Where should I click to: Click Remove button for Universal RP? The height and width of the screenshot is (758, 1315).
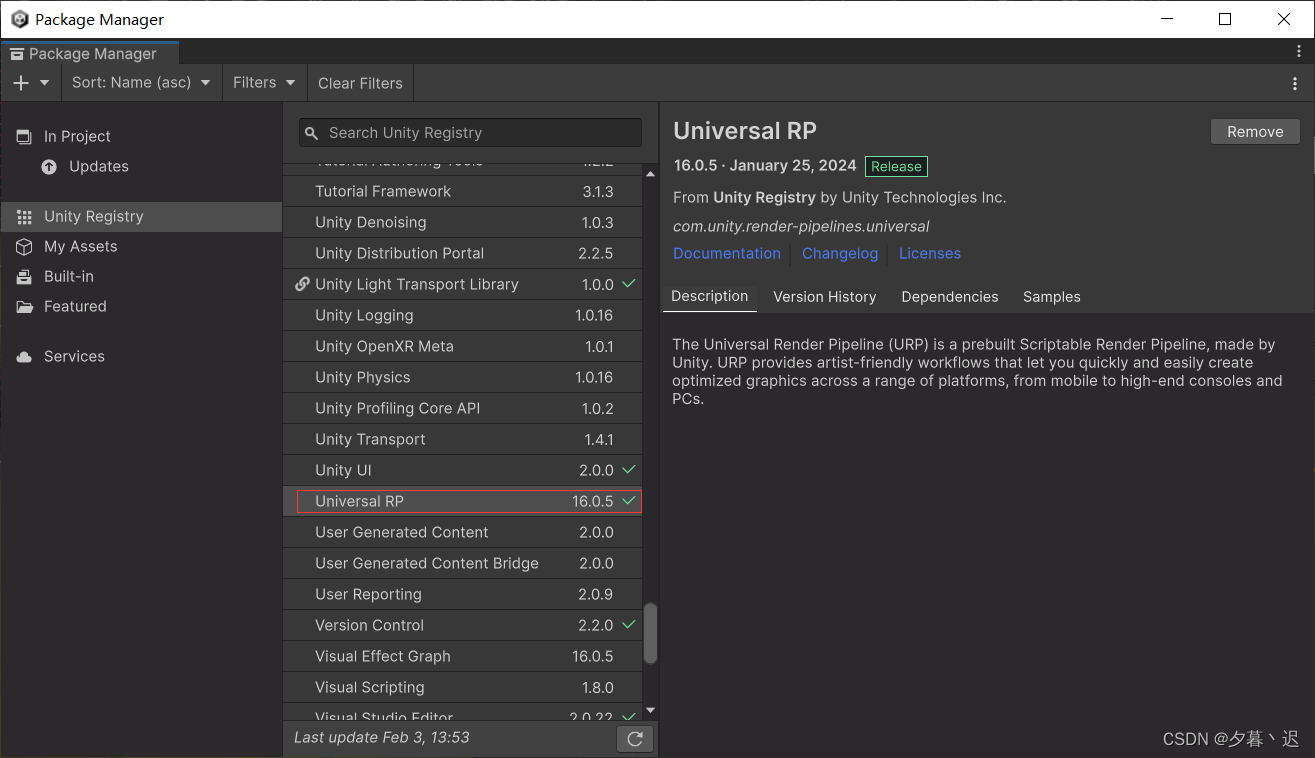tap(1255, 132)
